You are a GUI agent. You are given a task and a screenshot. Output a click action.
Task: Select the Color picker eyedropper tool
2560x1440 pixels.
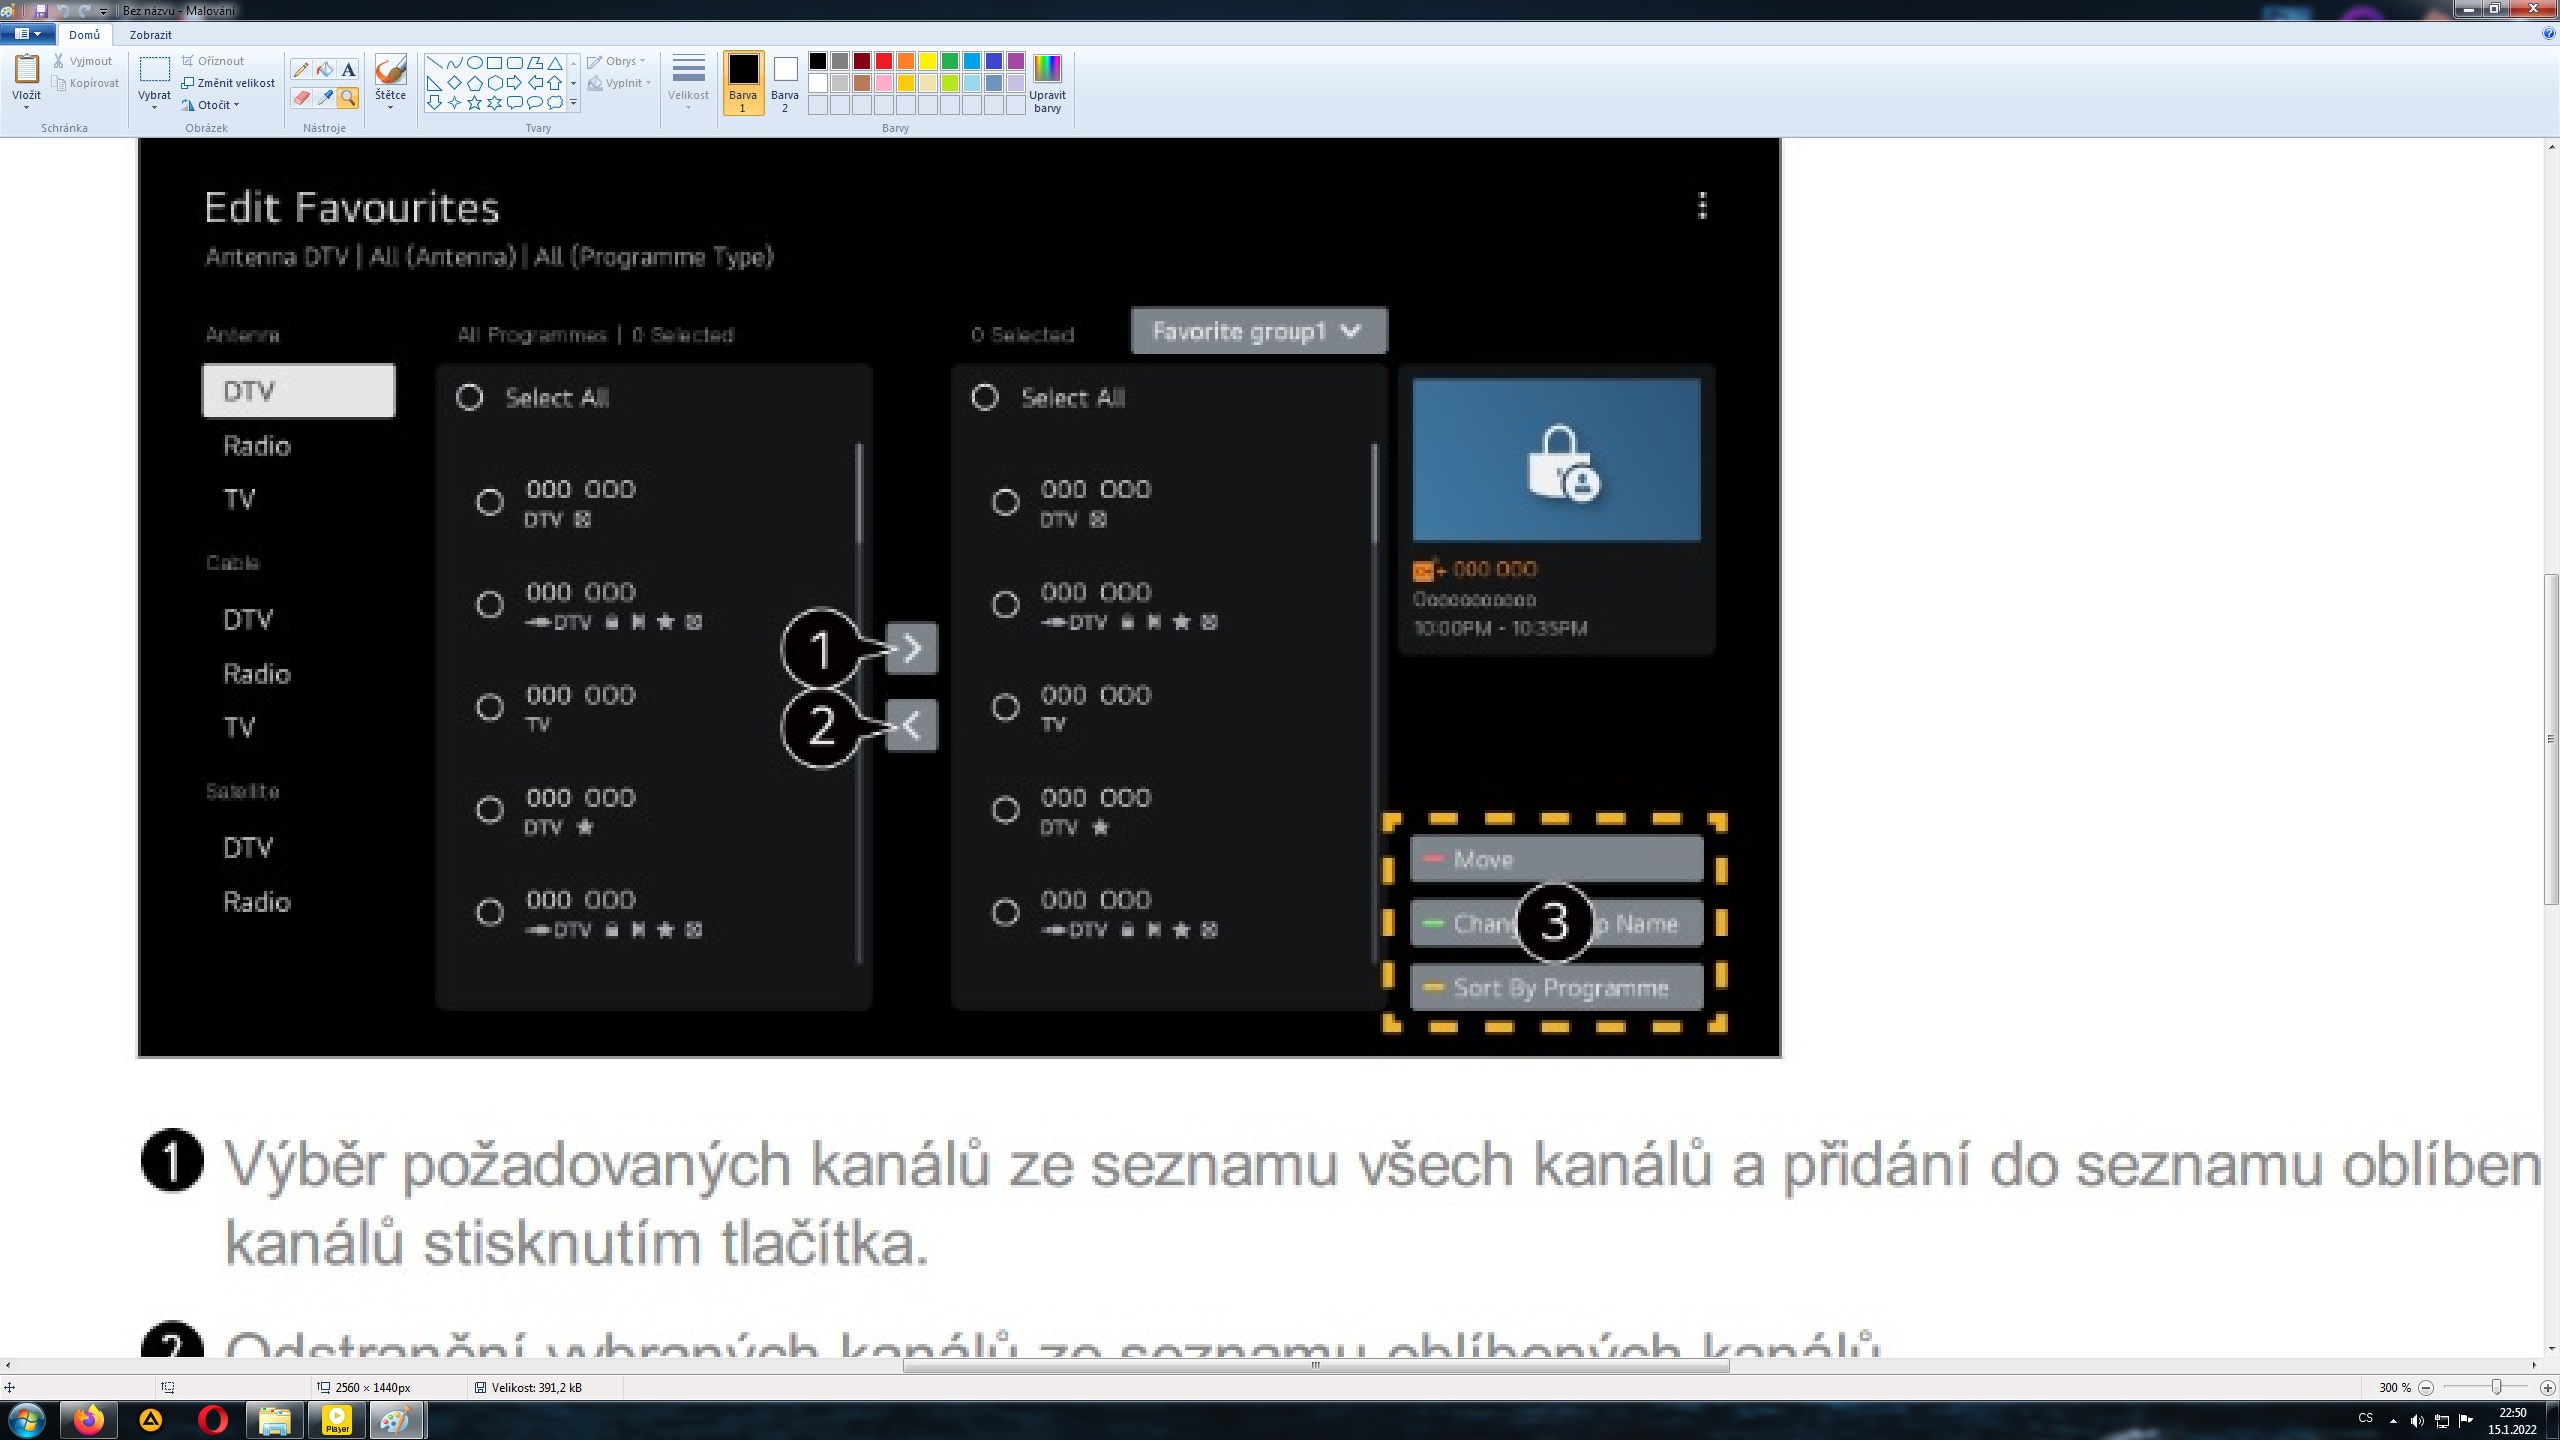(324, 97)
